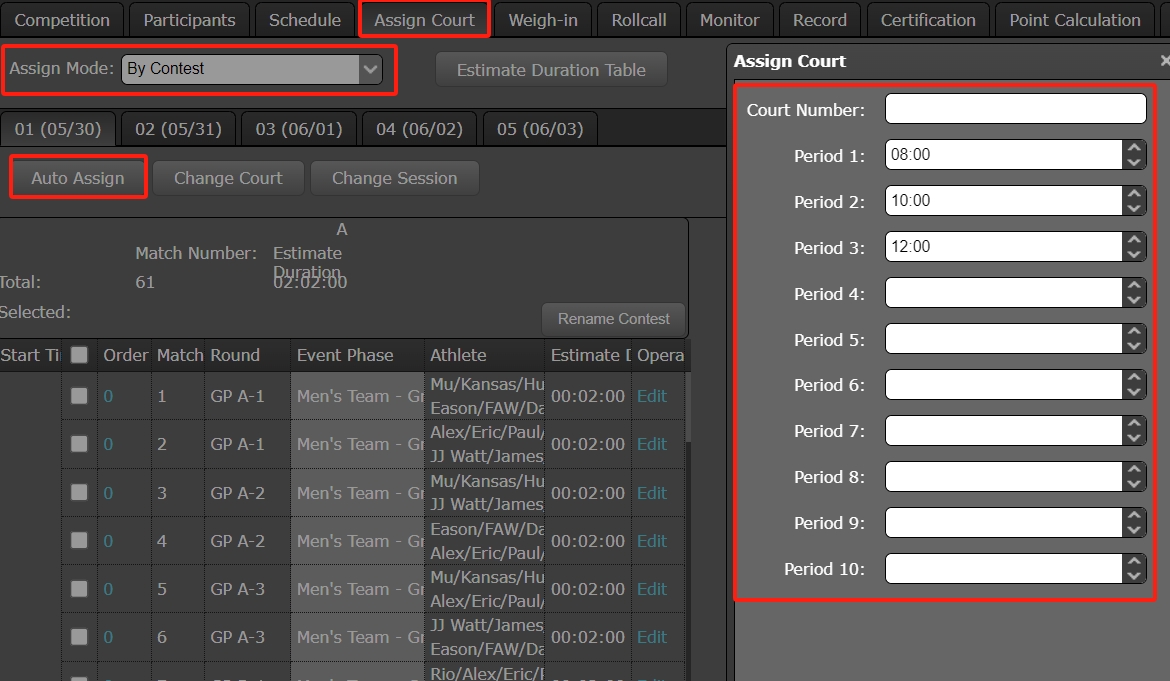Open the Schedule tab

[305, 20]
